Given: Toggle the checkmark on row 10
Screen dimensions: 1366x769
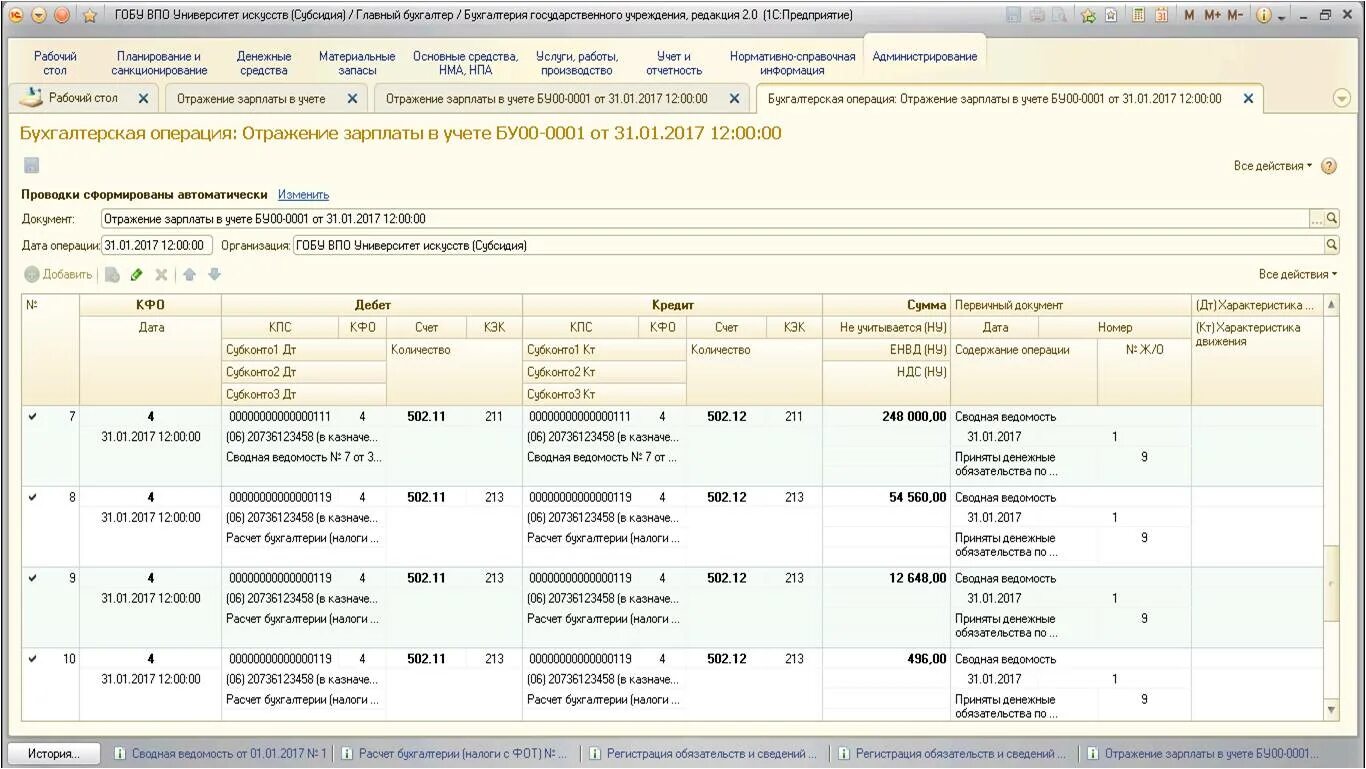Looking at the screenshot, I should click(x=32, y=659).
